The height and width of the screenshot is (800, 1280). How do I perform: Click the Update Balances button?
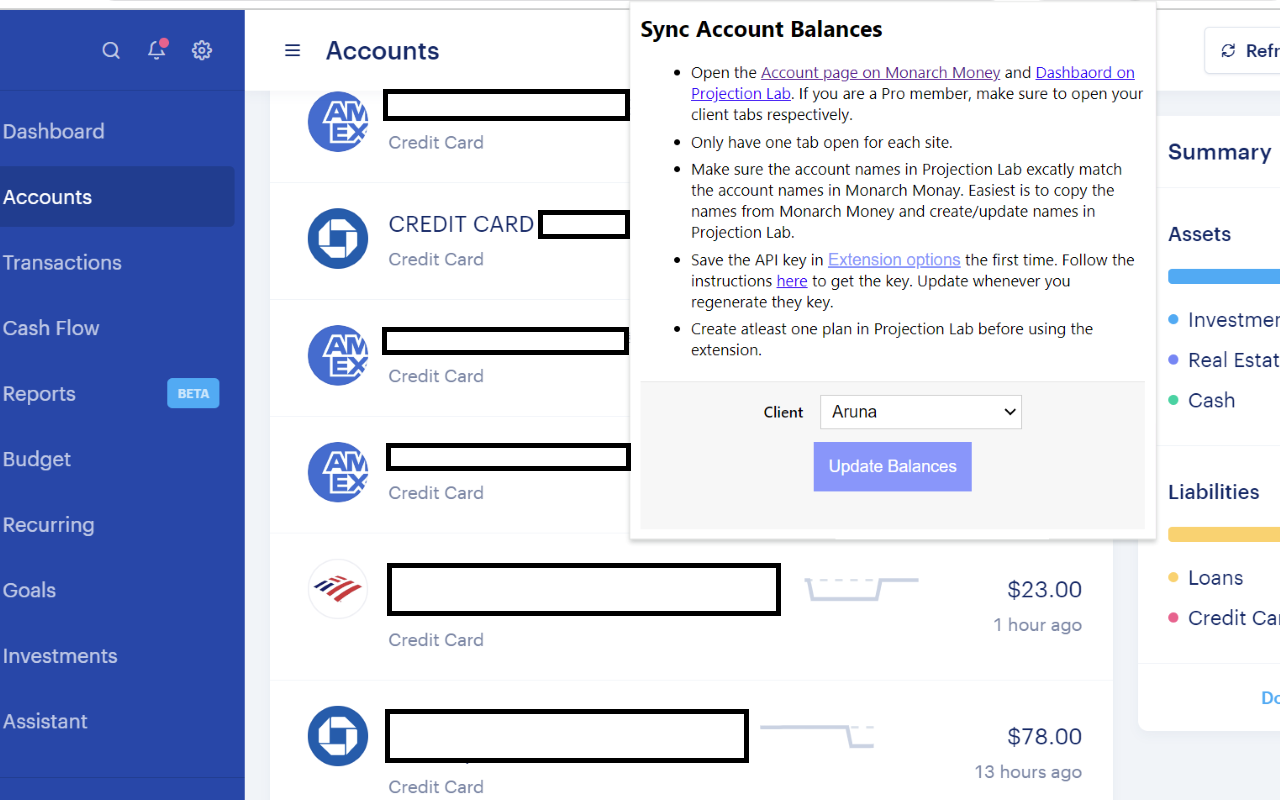click(893, 466)
